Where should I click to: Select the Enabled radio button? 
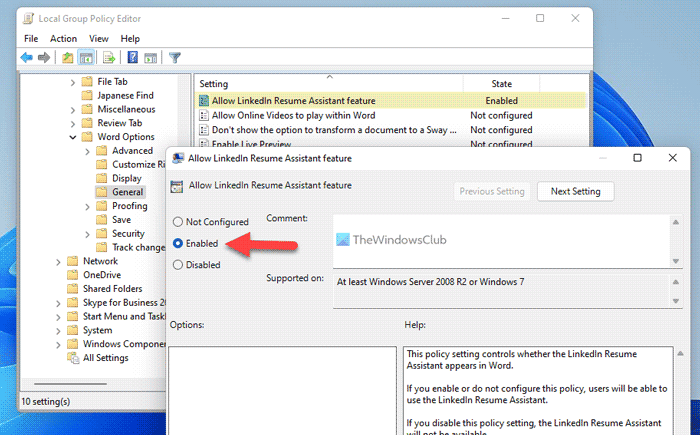pos(178,243)
